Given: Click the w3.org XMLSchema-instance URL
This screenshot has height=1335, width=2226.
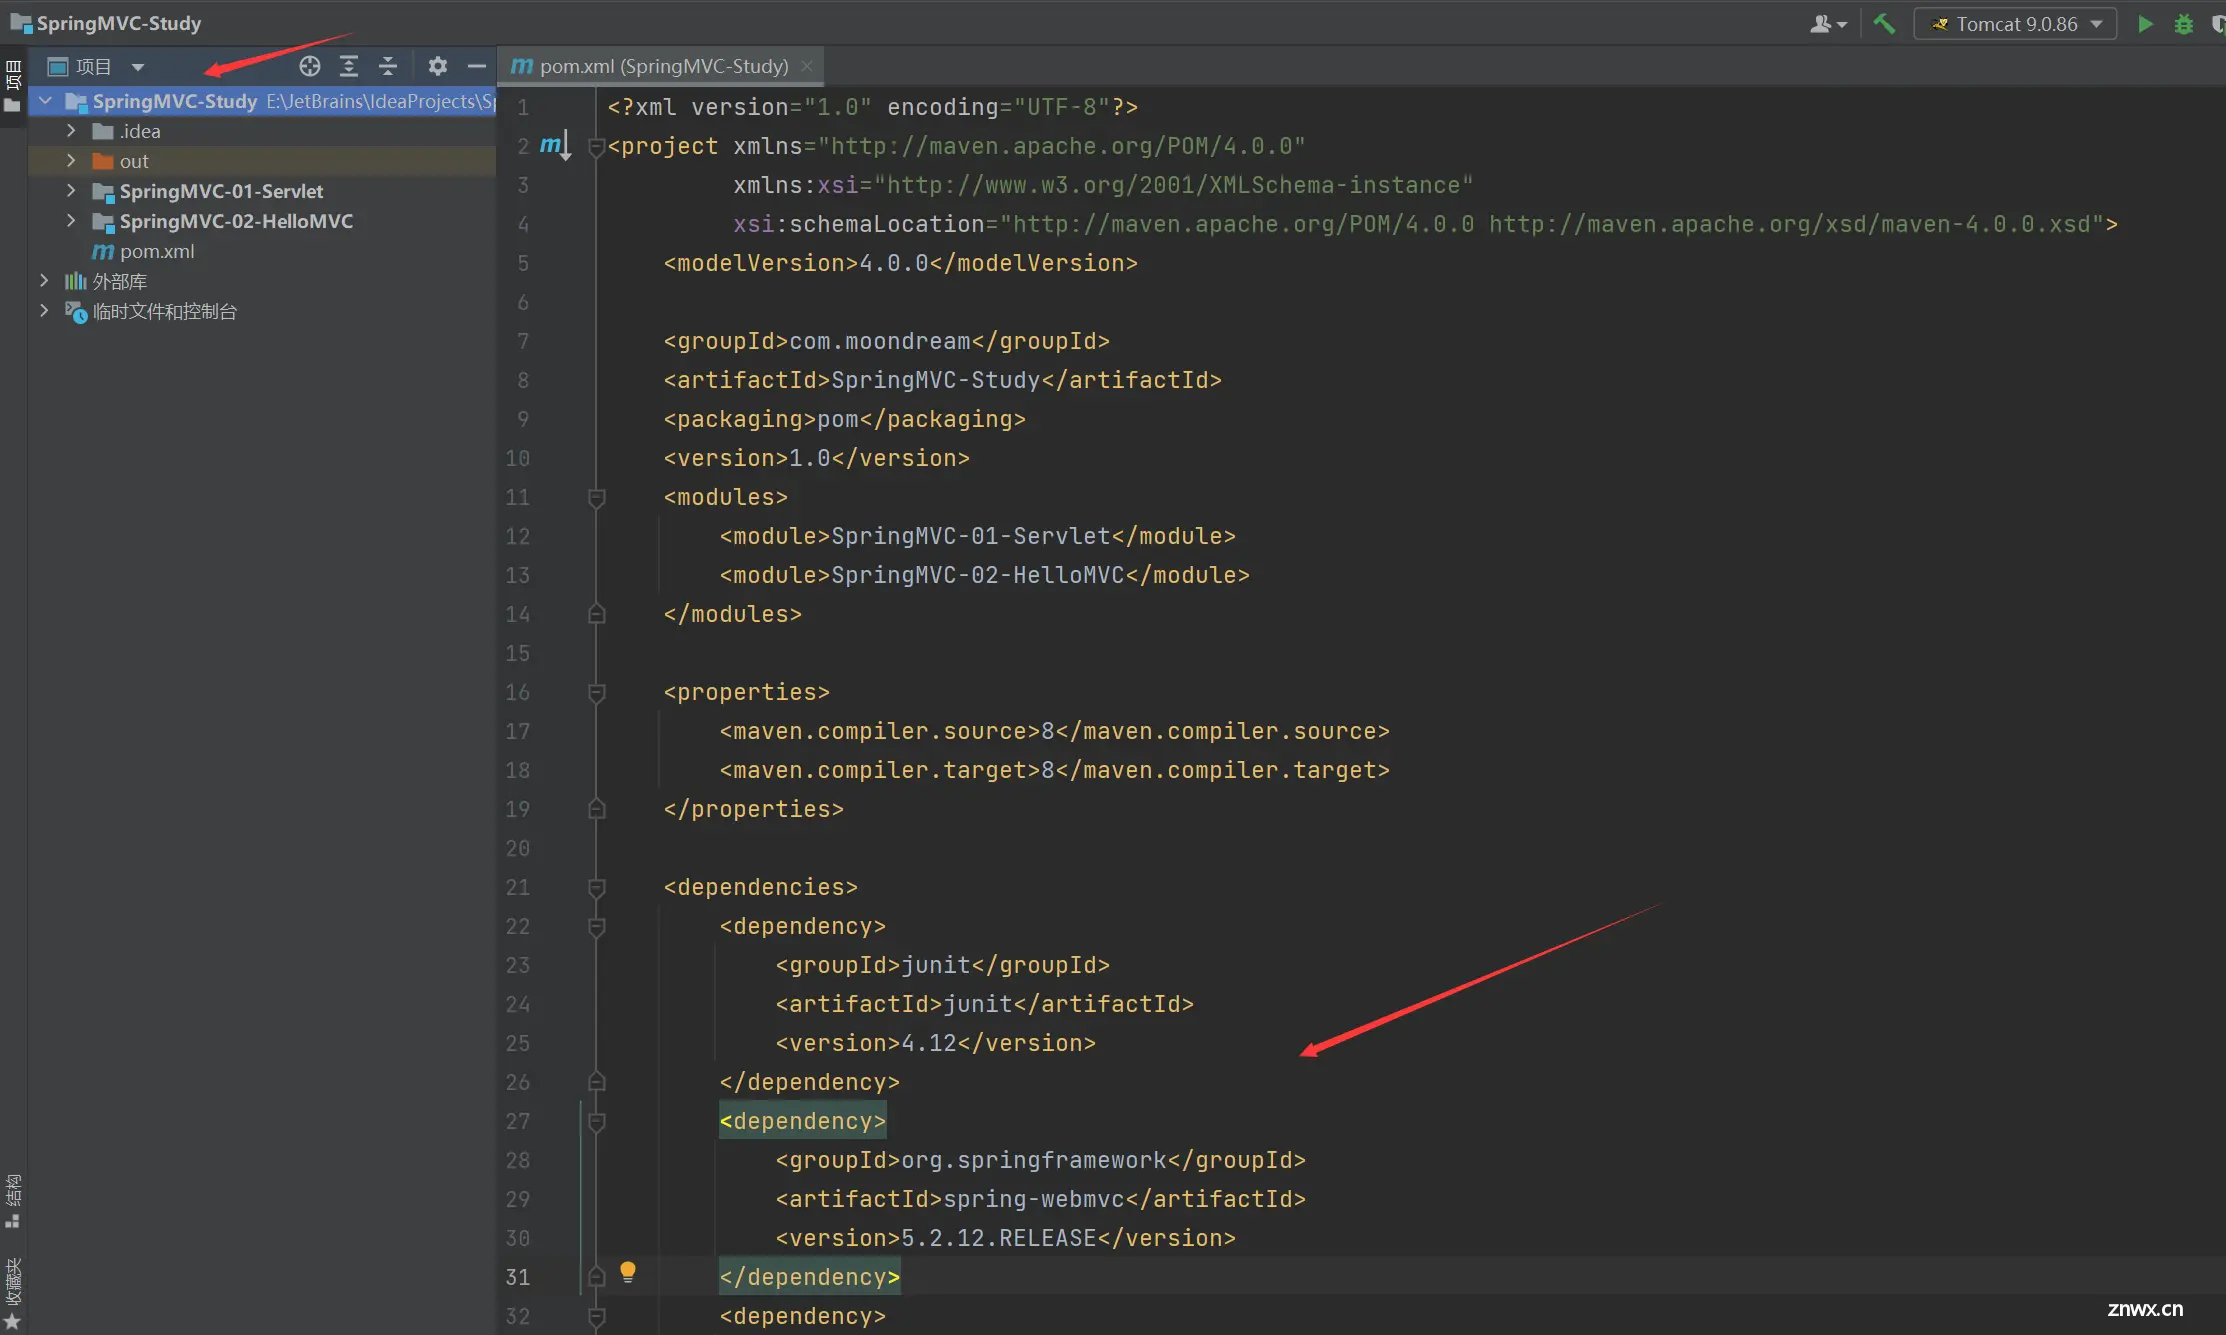Looking at the screenshot, I should click(x=1173, y=185).
